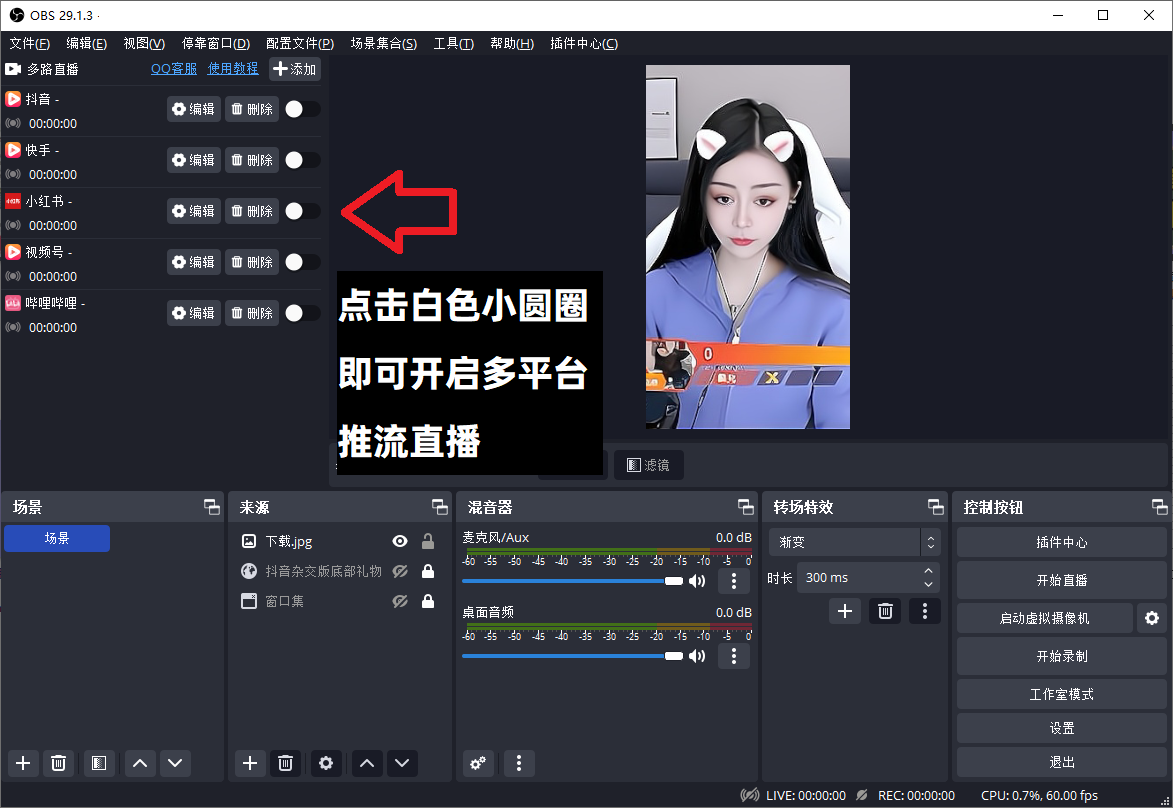This screenshot has width=1173, height=808.
Task: Open the mixer options kebab menu
Action: coord(519,763)
